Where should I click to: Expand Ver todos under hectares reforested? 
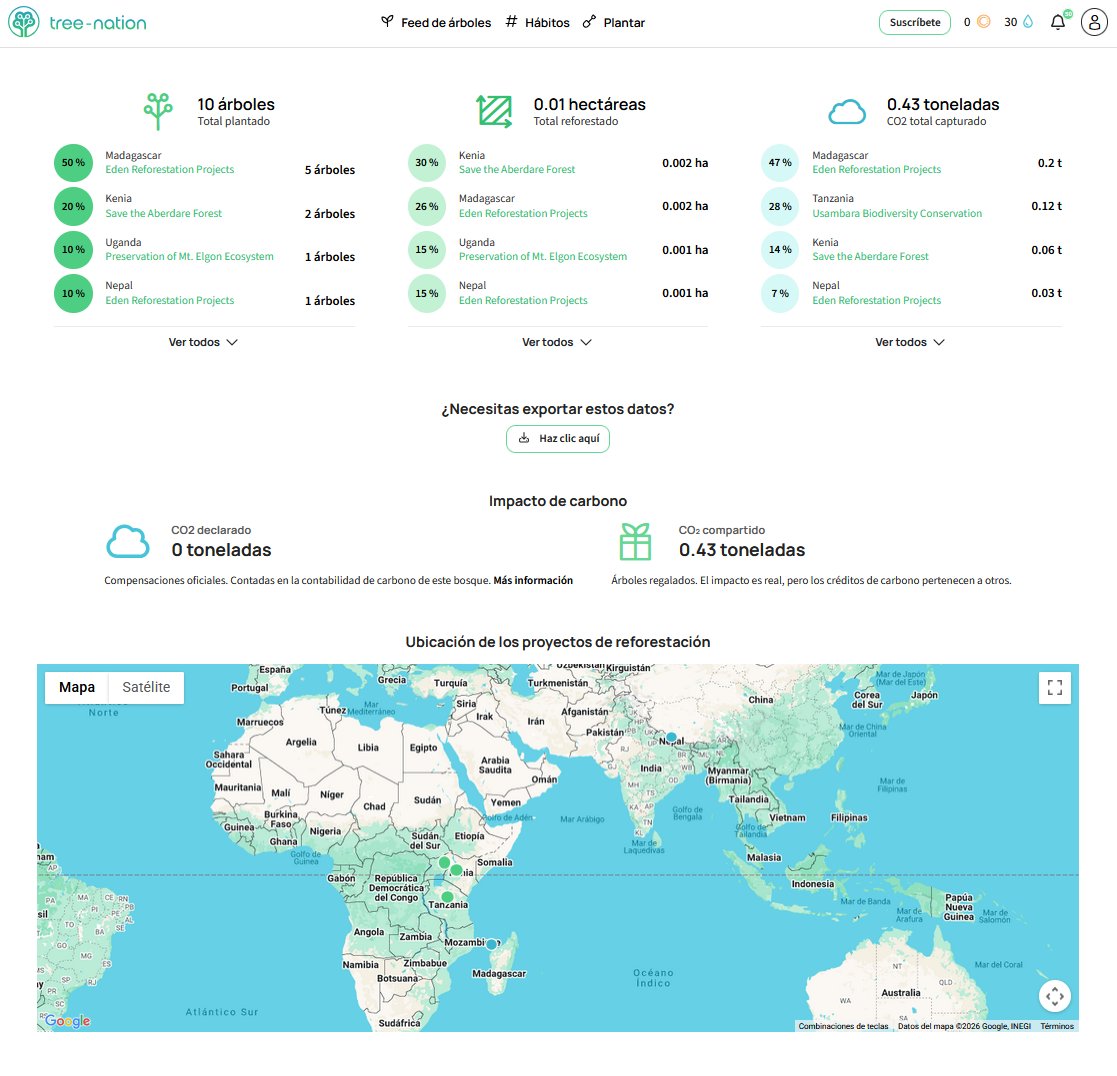pyautogui.click(x=556, y=342)
